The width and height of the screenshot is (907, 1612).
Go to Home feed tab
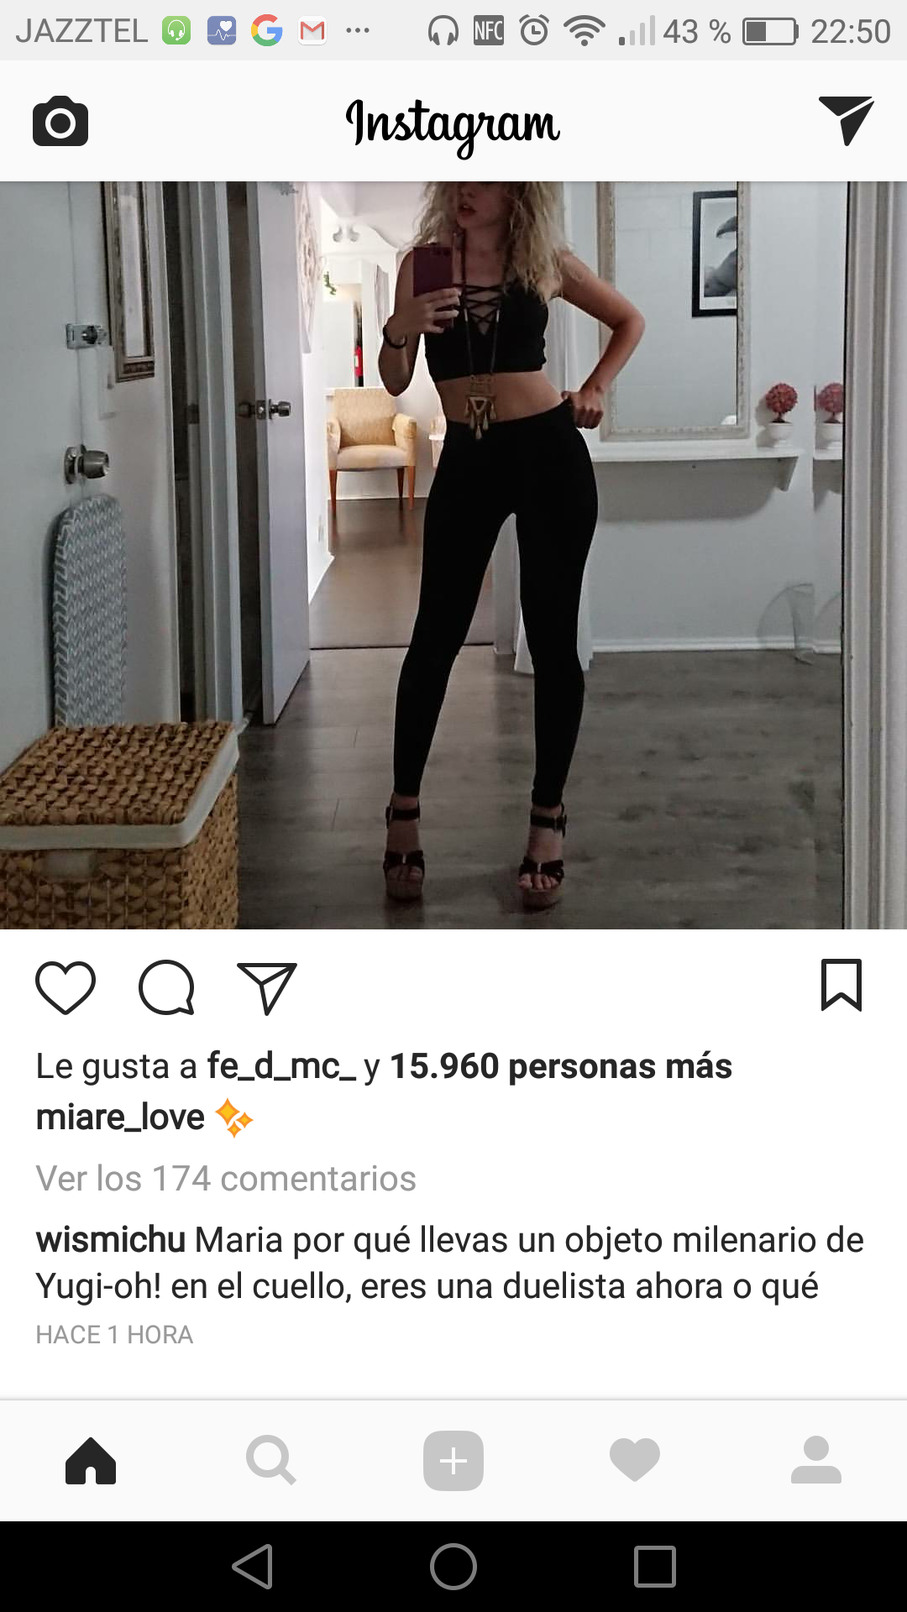91,1460
